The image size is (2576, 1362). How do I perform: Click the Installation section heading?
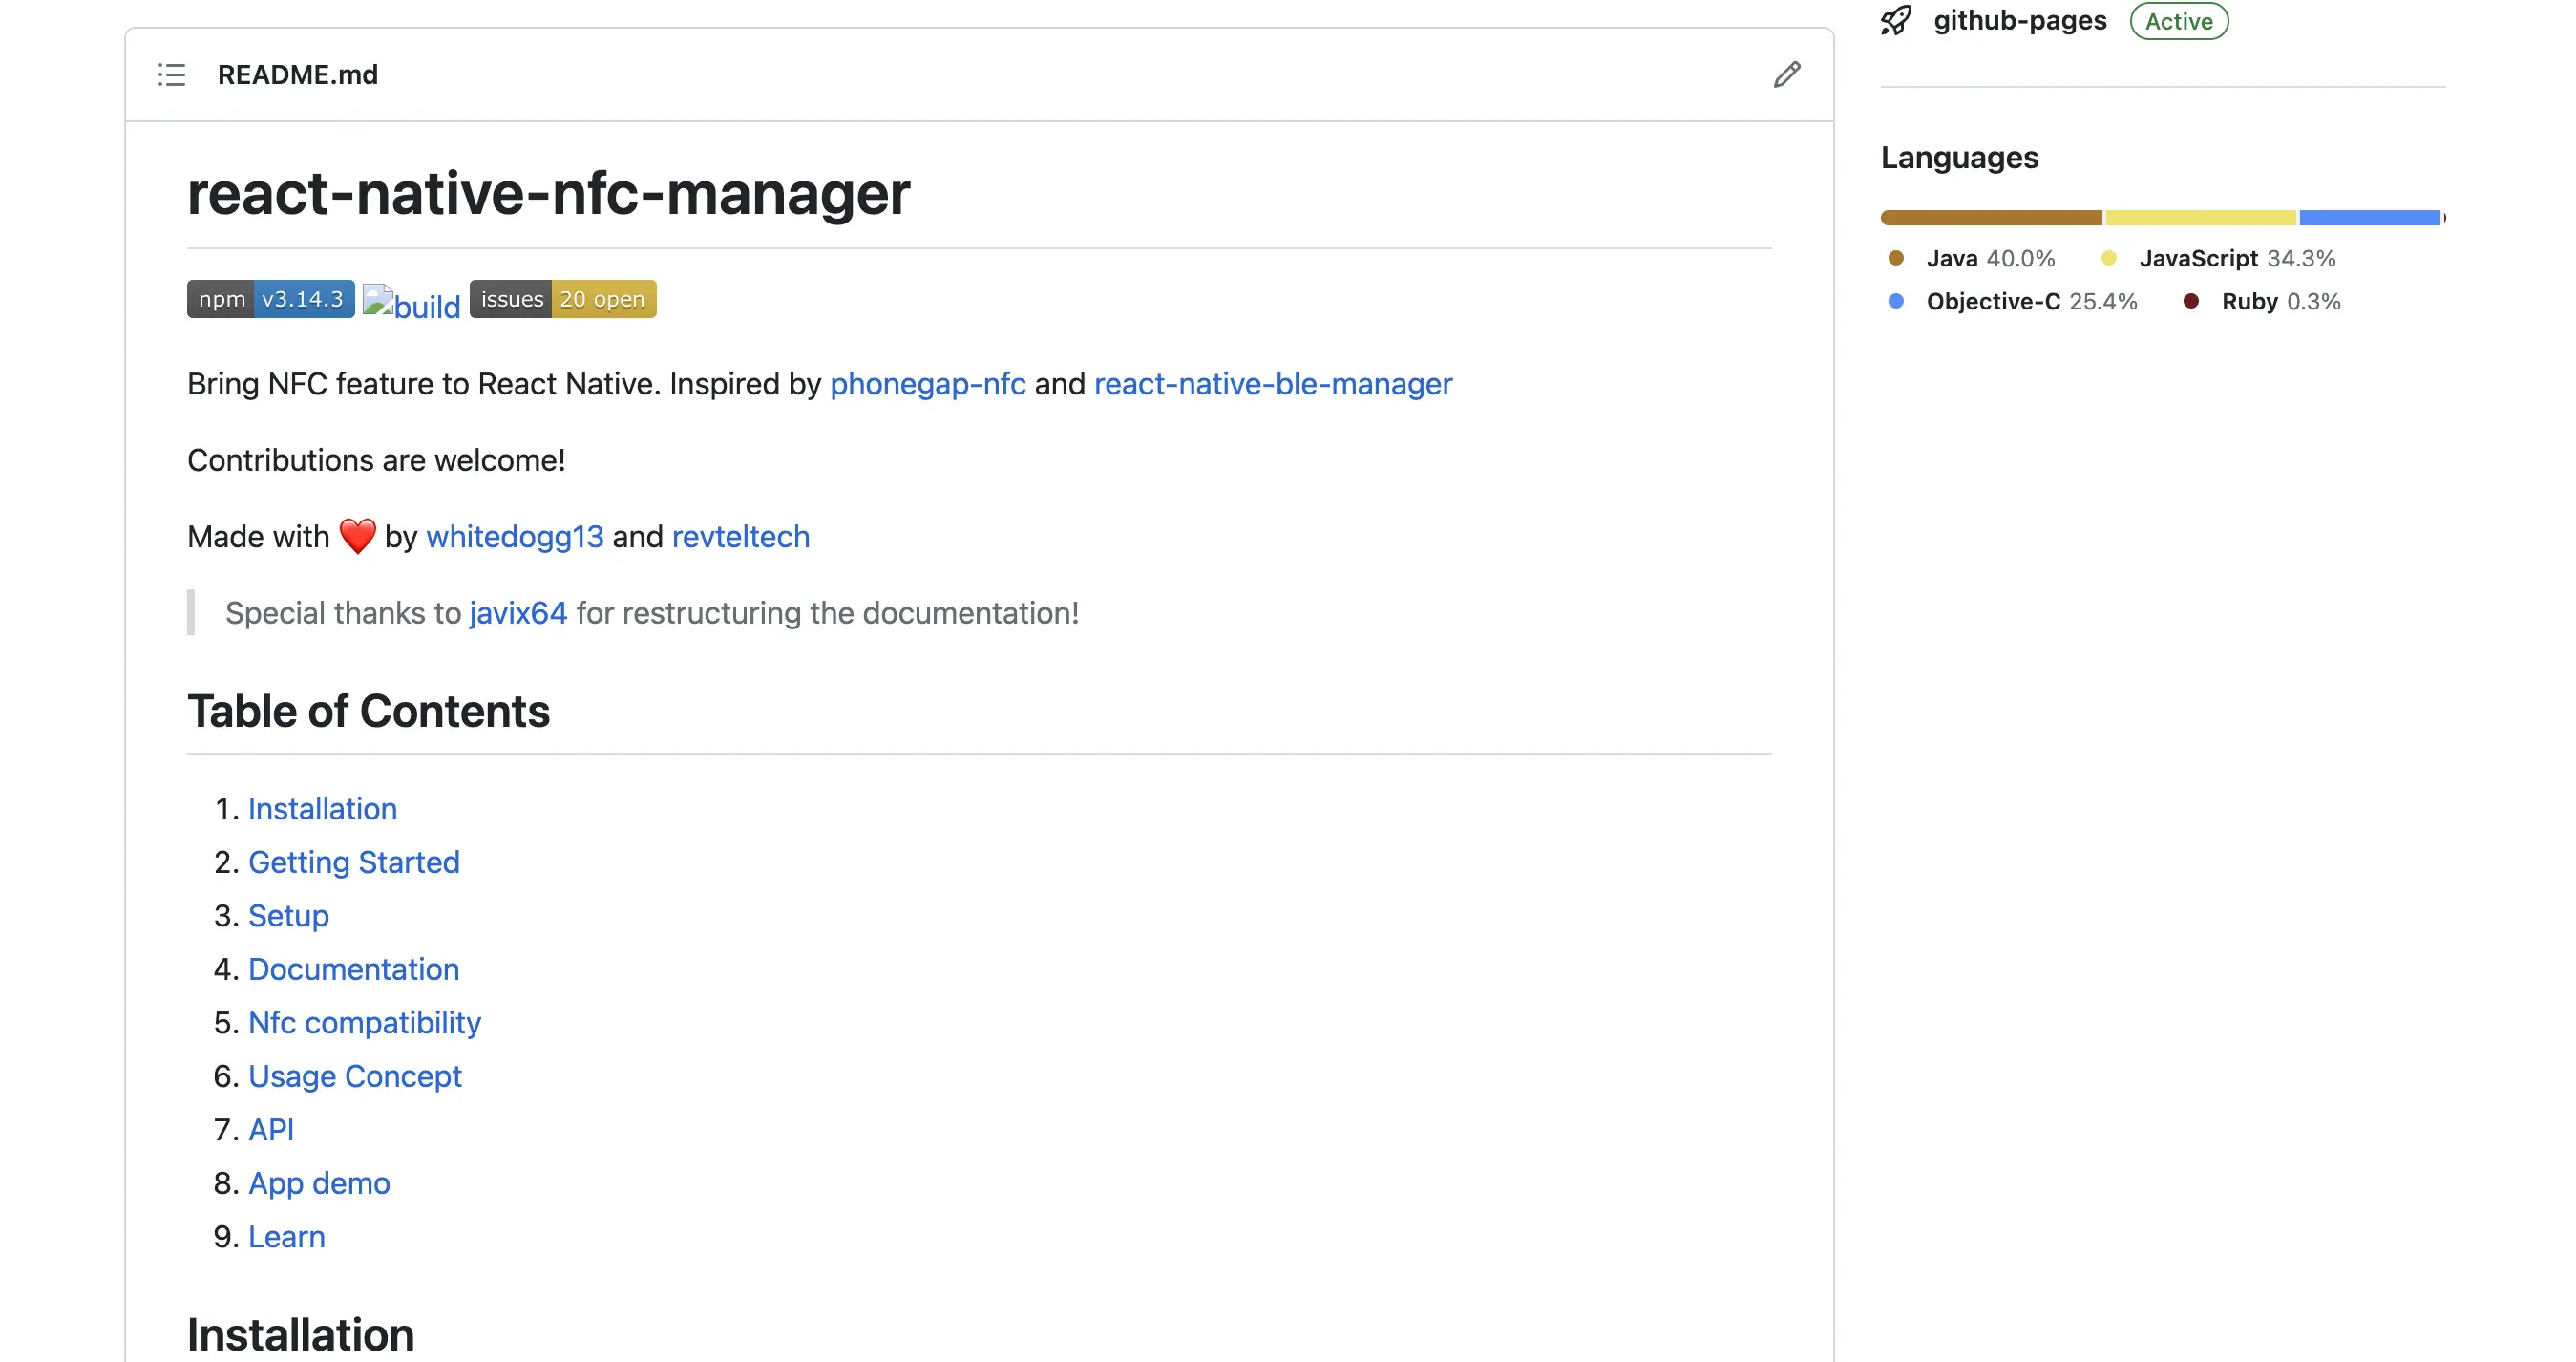tap(300, 1335)
